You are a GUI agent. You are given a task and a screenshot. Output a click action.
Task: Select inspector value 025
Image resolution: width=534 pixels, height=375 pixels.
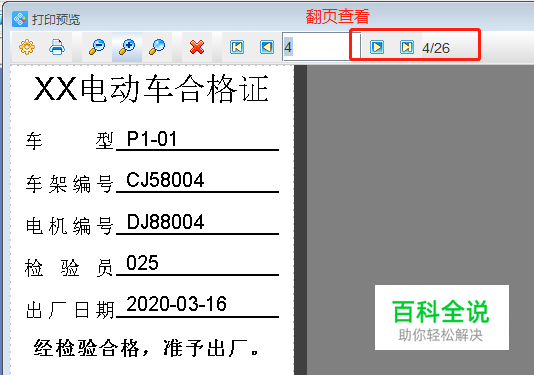(x=142, y=263)
